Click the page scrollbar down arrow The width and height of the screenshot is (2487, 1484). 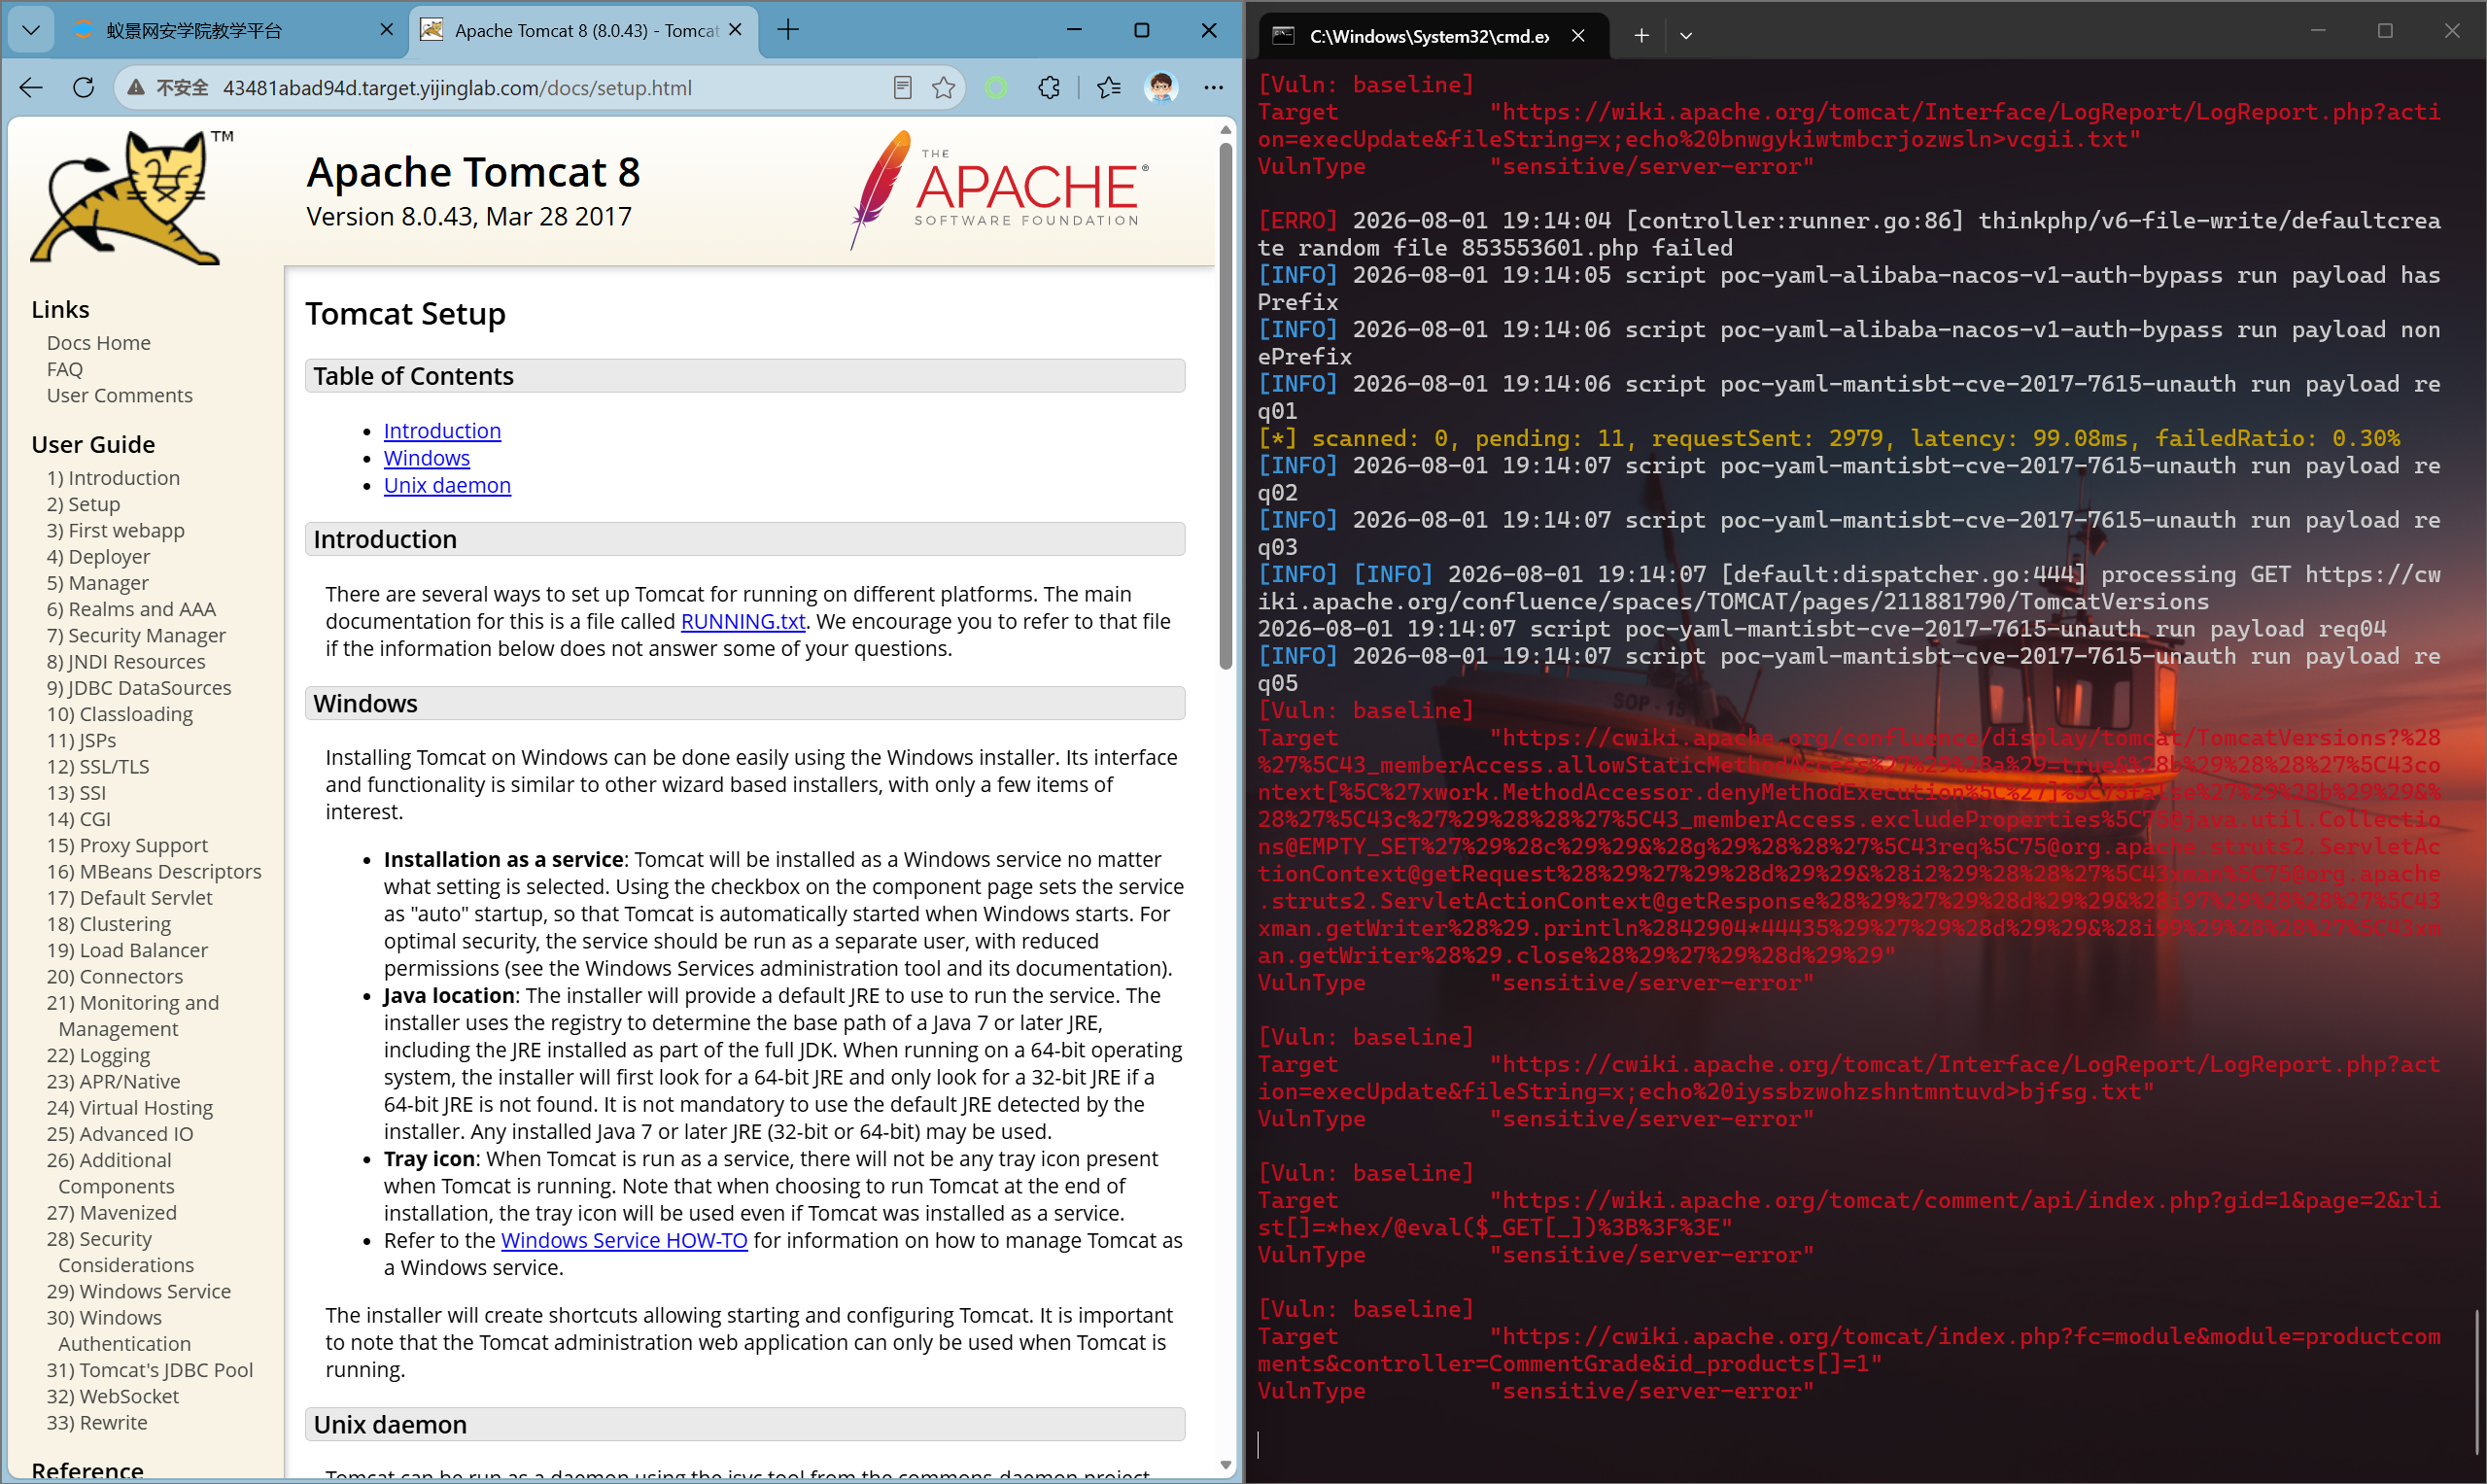pyautogui.click(x=1226, y=1465)
